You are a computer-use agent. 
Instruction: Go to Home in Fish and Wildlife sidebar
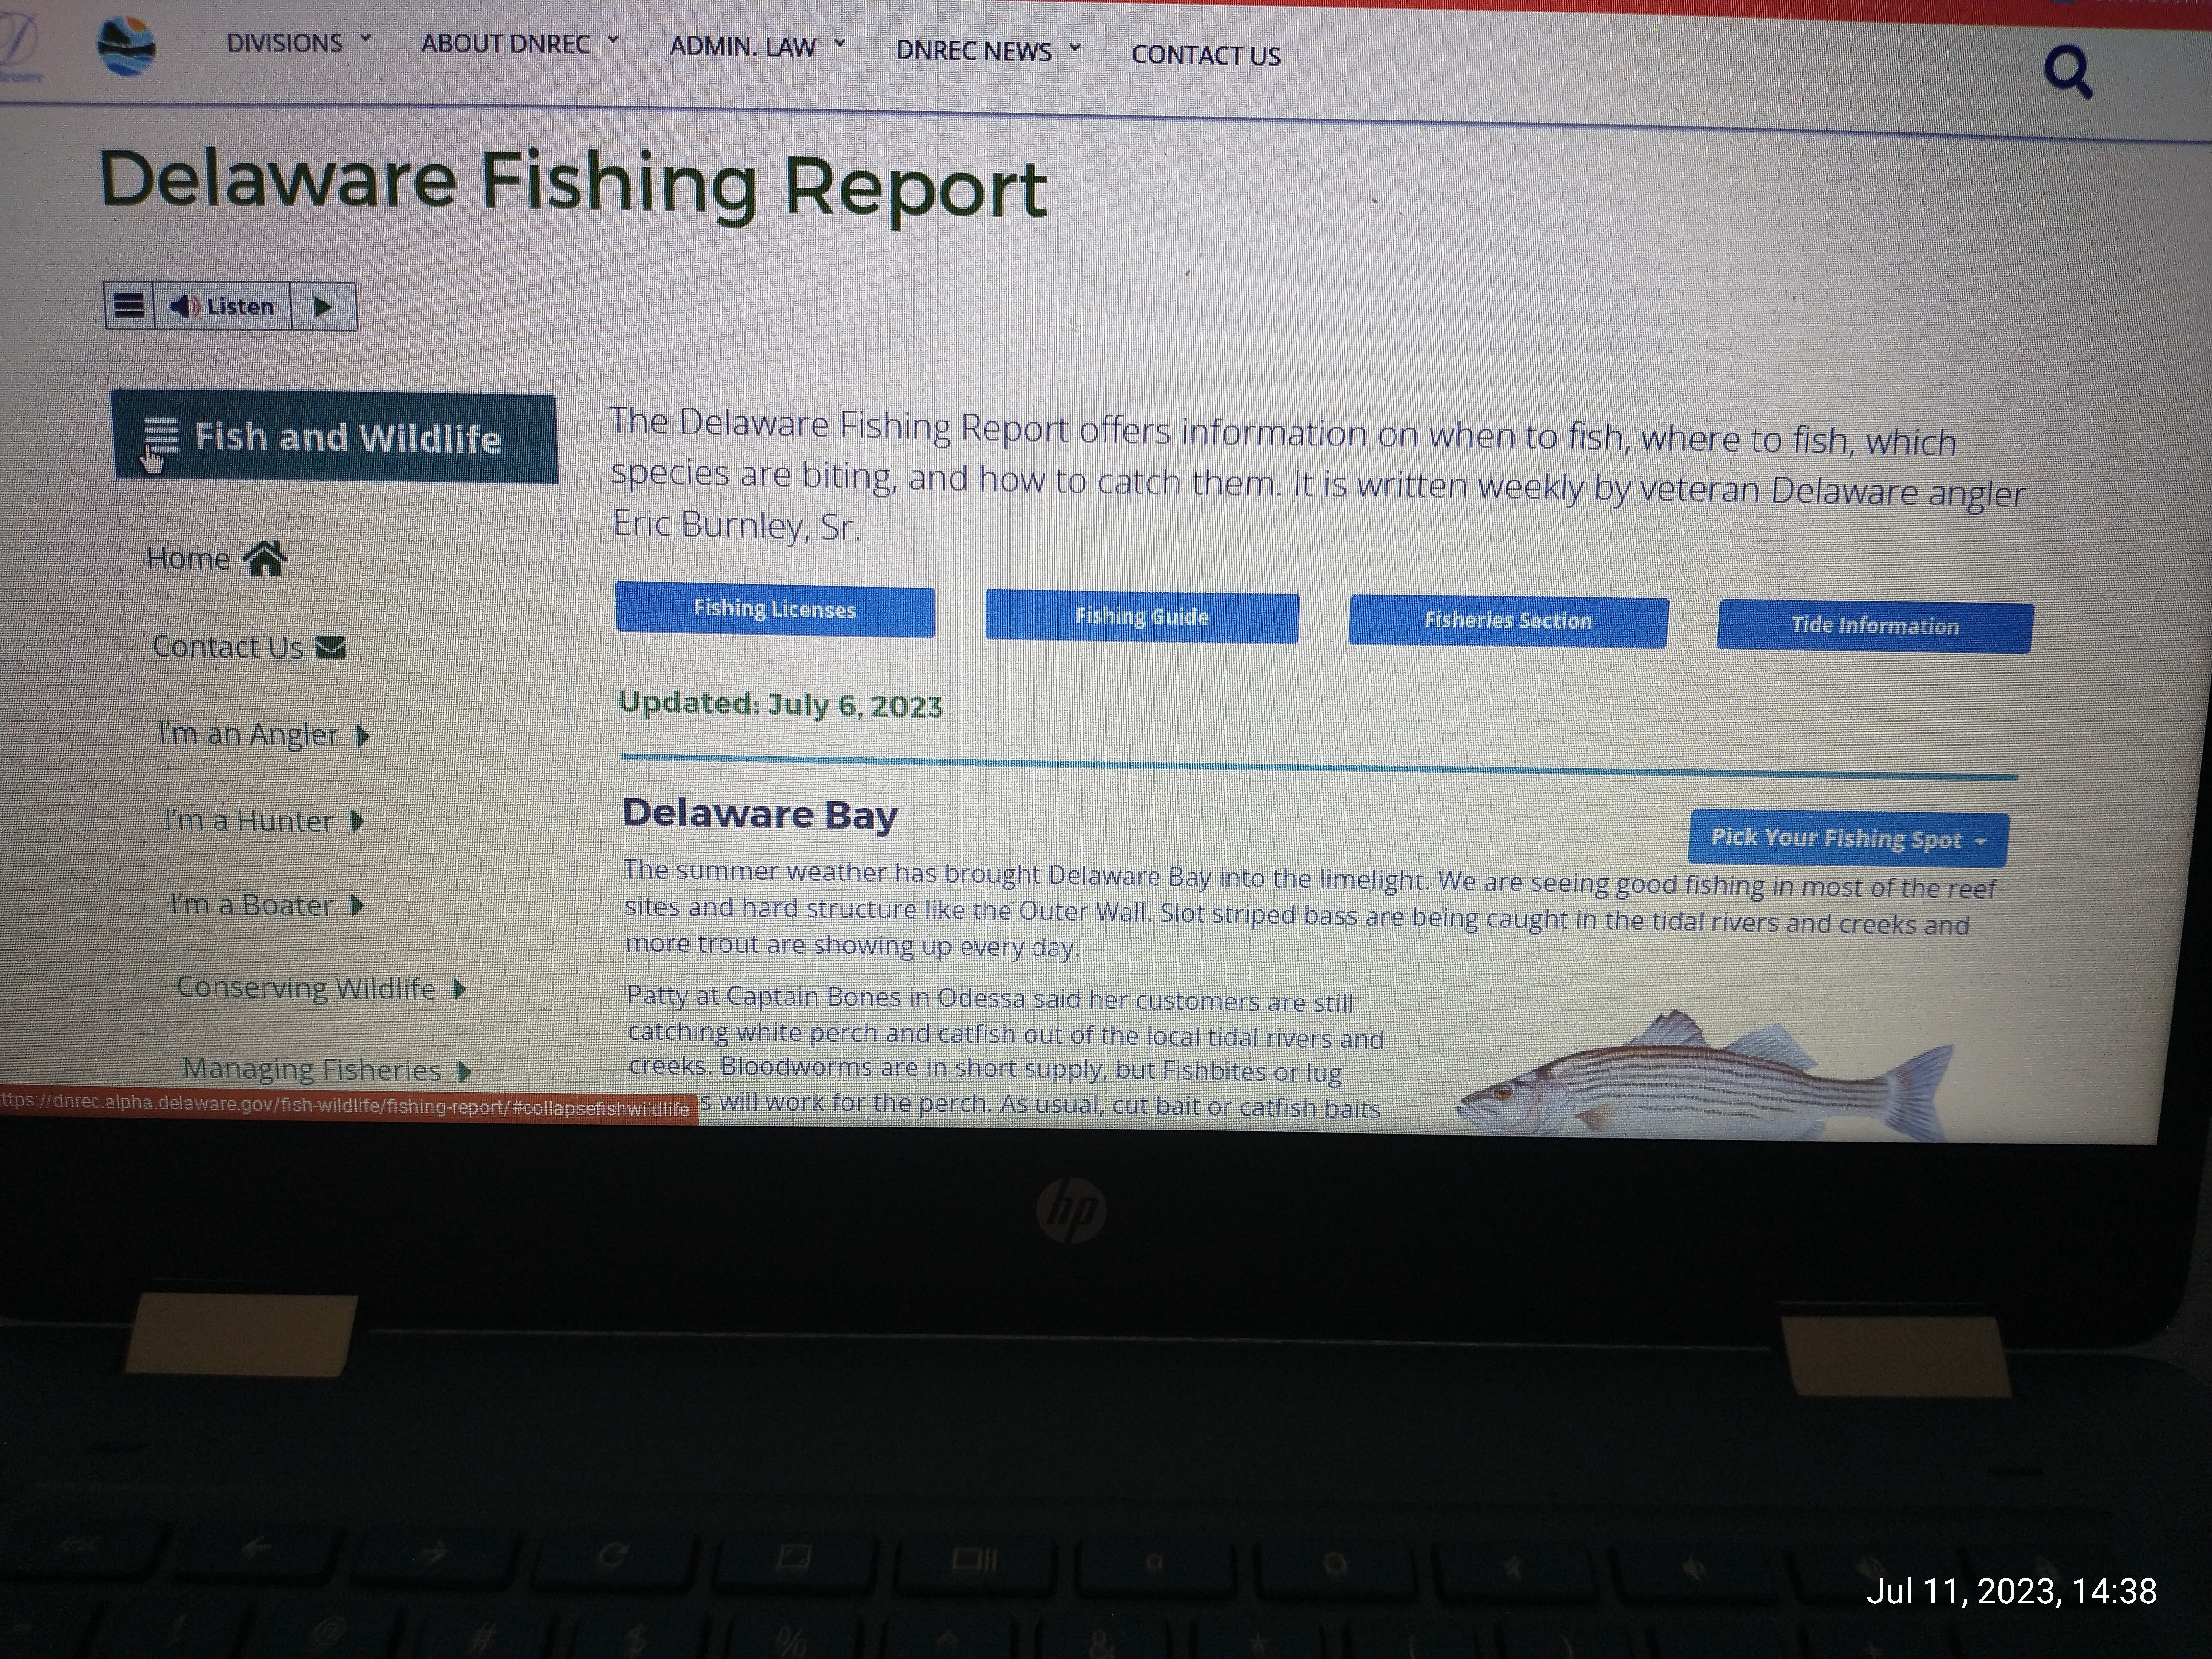(216, 558)
